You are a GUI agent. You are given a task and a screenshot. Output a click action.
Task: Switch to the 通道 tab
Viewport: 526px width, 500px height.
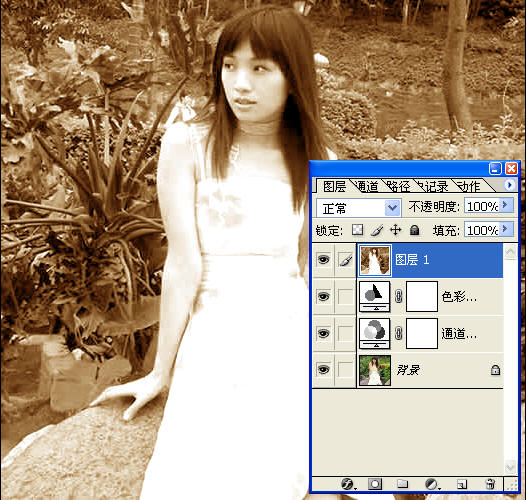(x=367, y=186)
